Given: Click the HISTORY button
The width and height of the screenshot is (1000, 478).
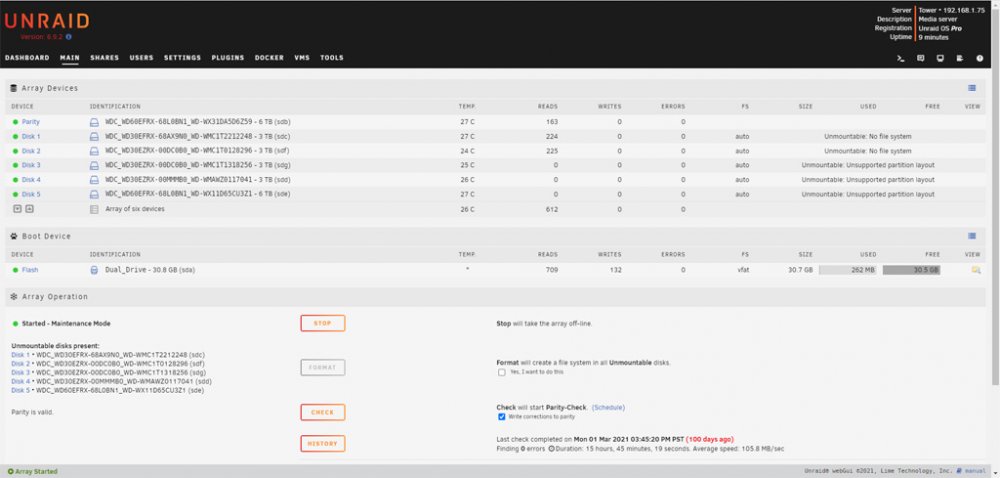Looking at the screenshot, I should pyautogui.click(x=323, y=444).
